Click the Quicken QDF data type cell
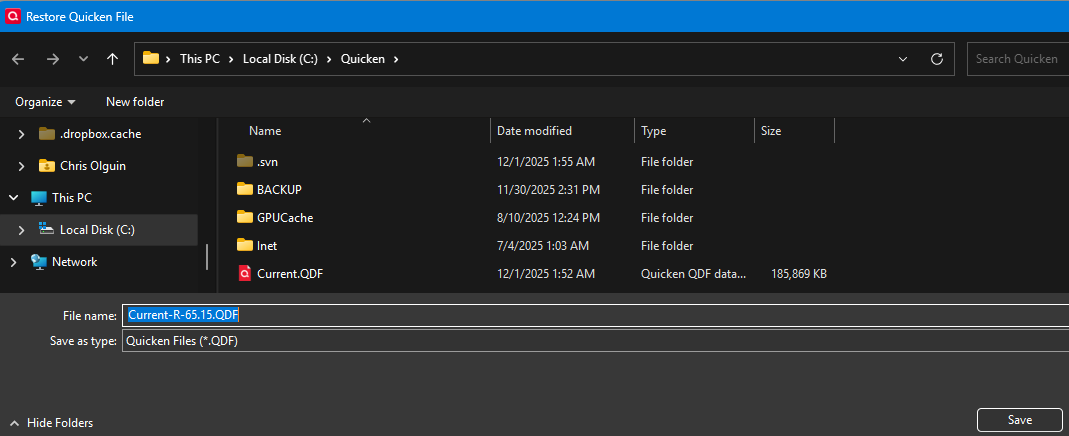The image size is (1069, 436). pyautogui.click(x=693, y=274)
